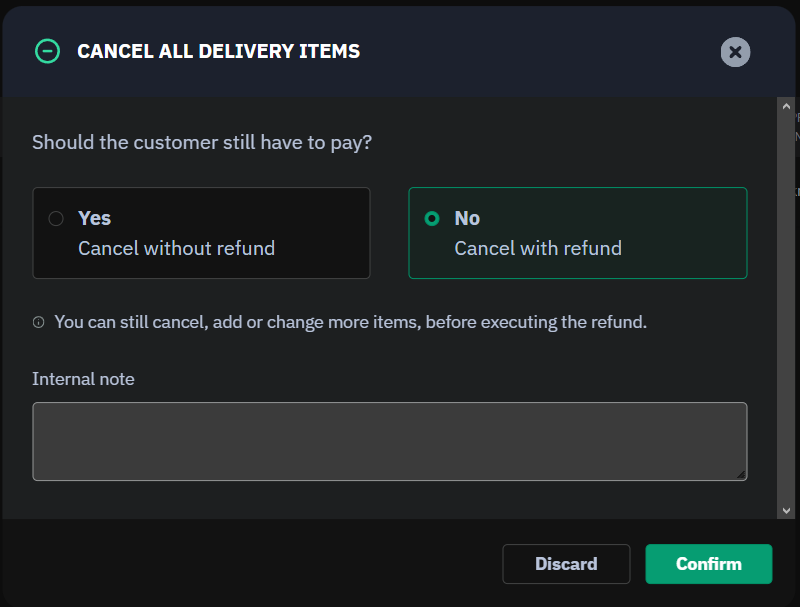Click the 'Internal note' field label
800x607 pixels.
[83, 379]
